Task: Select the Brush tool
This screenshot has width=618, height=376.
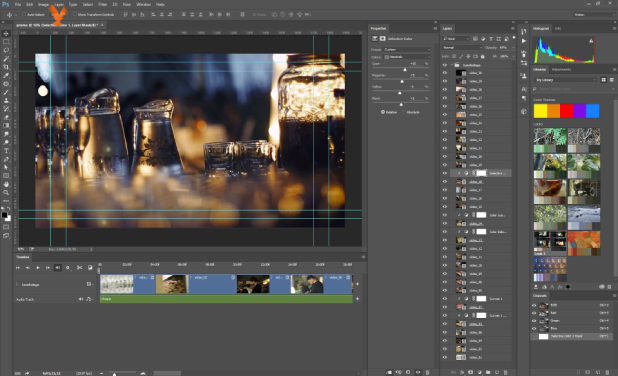Action: [x=6, y=92]
